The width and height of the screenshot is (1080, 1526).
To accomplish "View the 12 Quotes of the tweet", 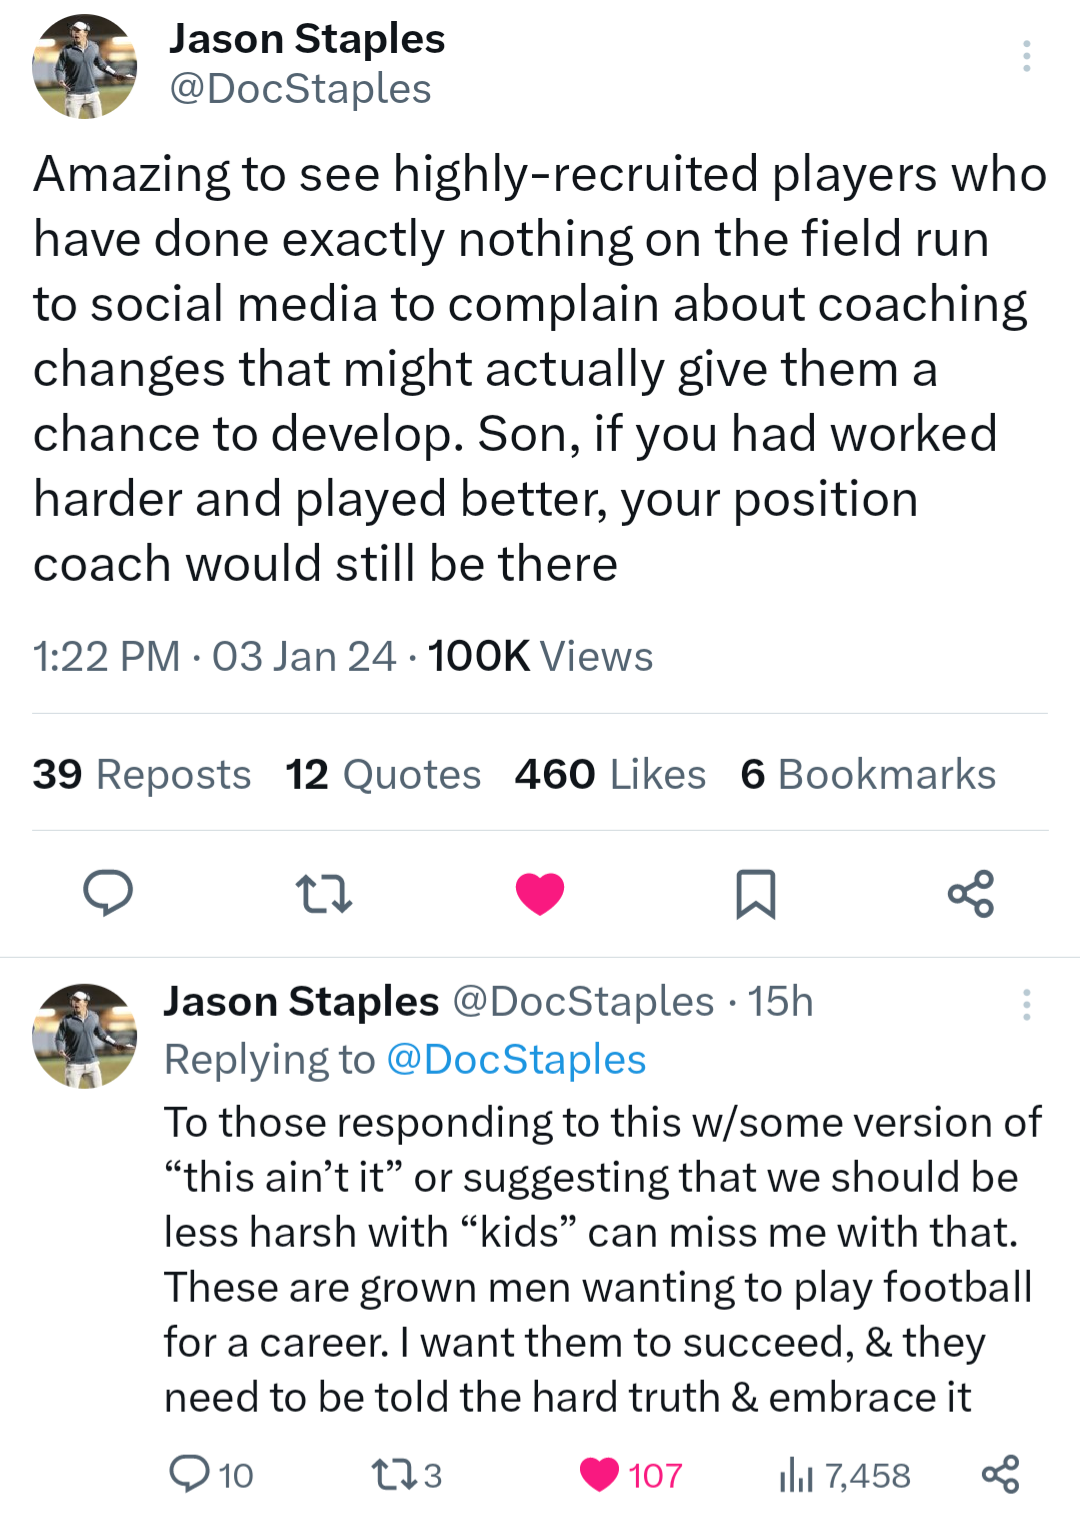I will (383, 773).
